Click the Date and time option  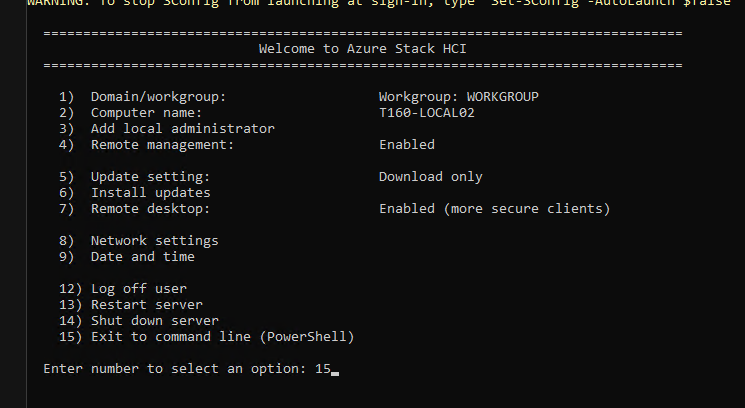(x=142, y=257)
